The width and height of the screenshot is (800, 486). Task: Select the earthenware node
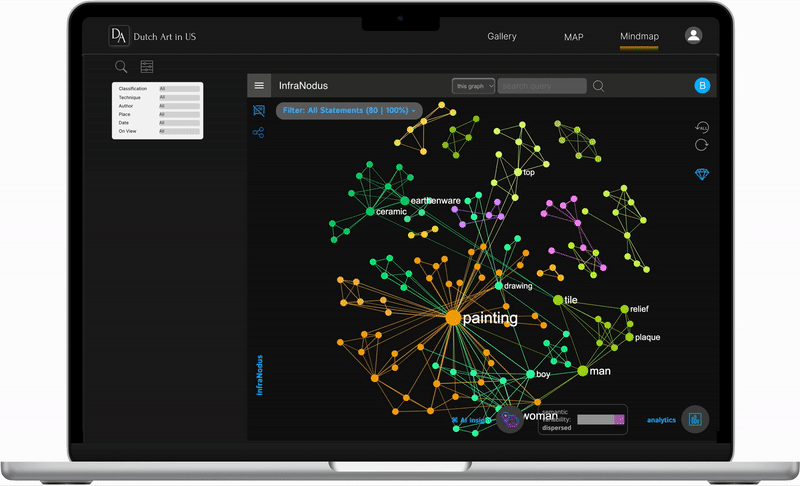tap(405, 200)
